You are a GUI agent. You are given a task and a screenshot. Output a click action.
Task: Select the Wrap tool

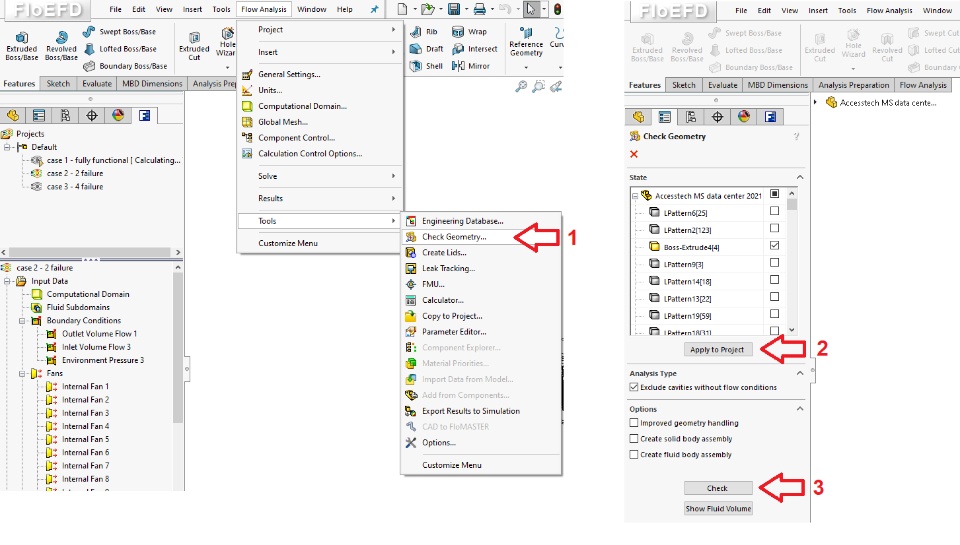pos(469,31)
